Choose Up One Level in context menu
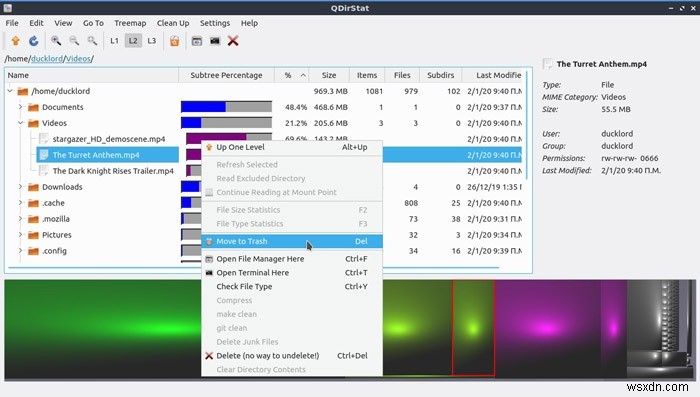 point(292,147)
